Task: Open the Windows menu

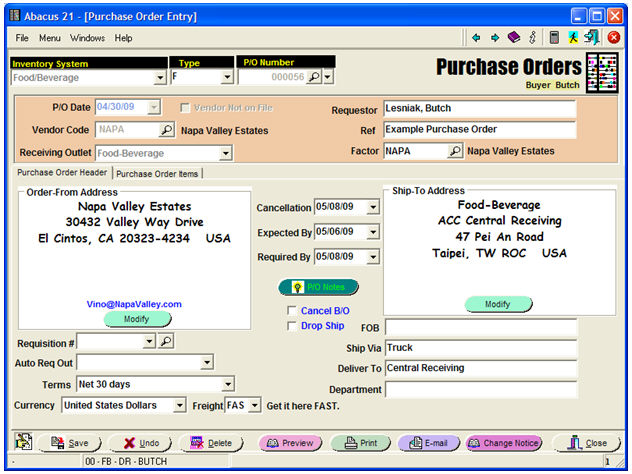Action: coord(87,38)
